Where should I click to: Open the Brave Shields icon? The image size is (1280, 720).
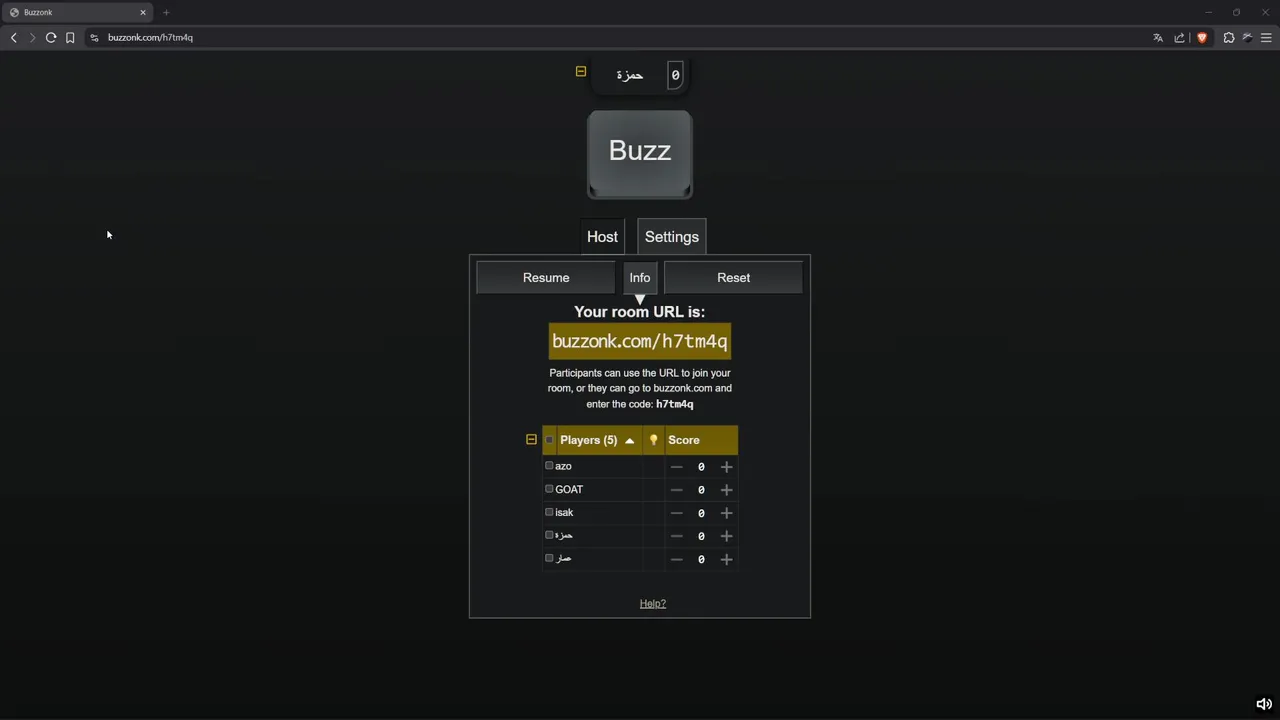click(x=1202, y=38)
